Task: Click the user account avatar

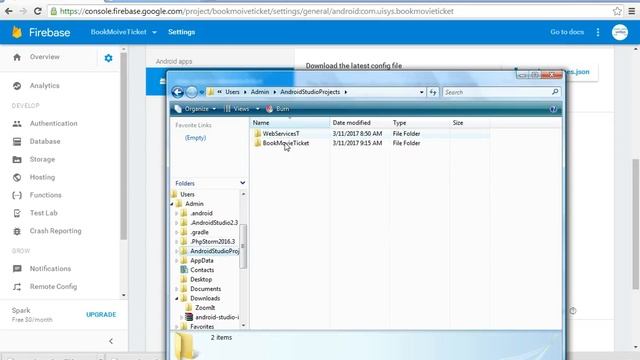Action: 620,32
